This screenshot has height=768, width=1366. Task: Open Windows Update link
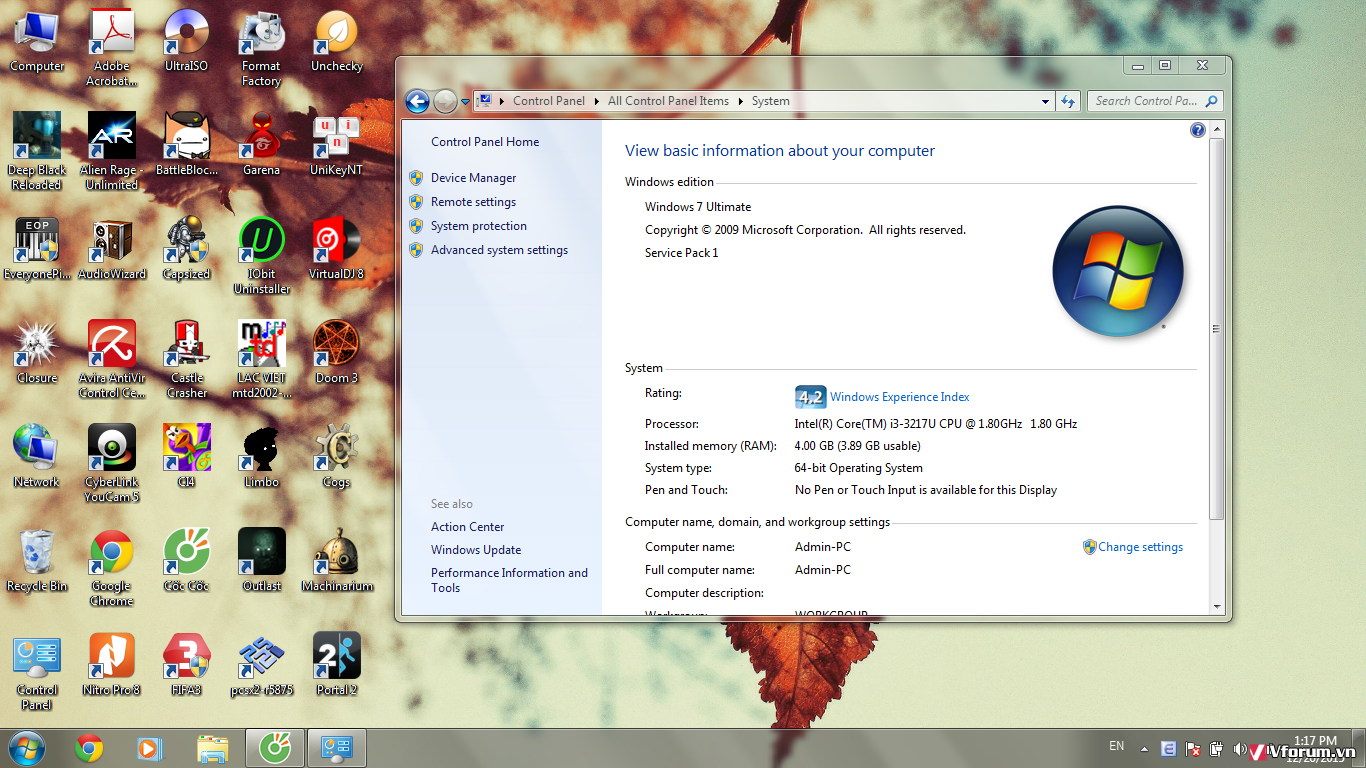click(x=476, y=550)
